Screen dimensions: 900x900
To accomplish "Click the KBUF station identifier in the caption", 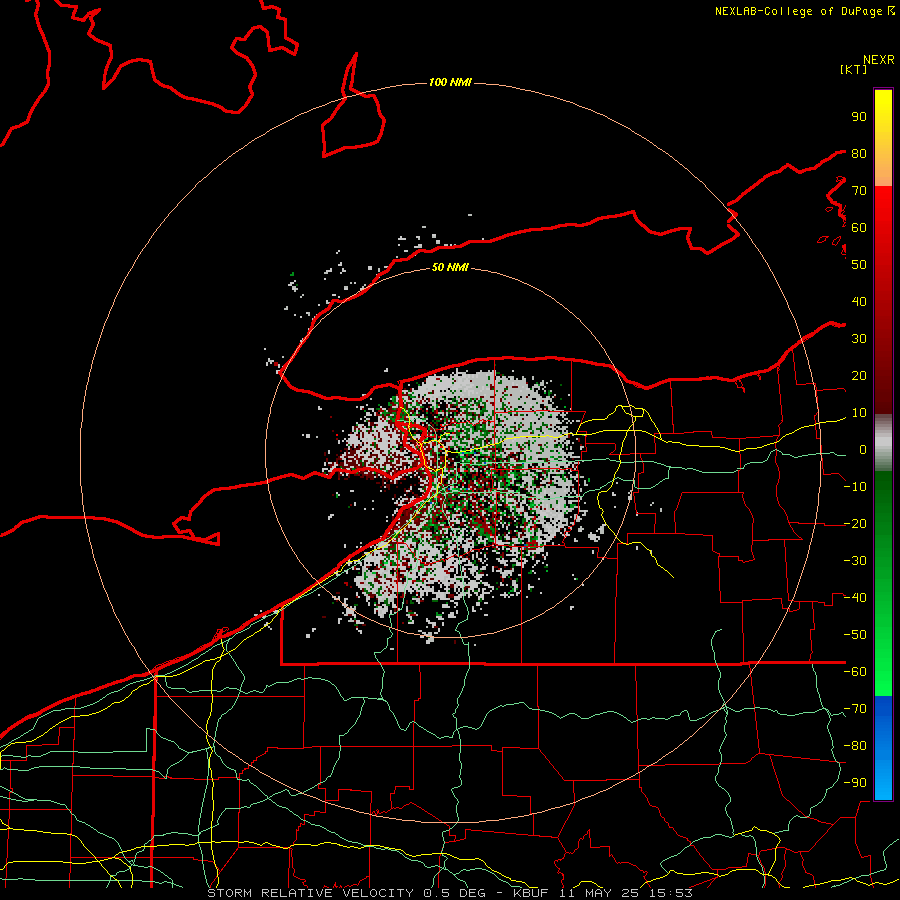I will 530,893.
